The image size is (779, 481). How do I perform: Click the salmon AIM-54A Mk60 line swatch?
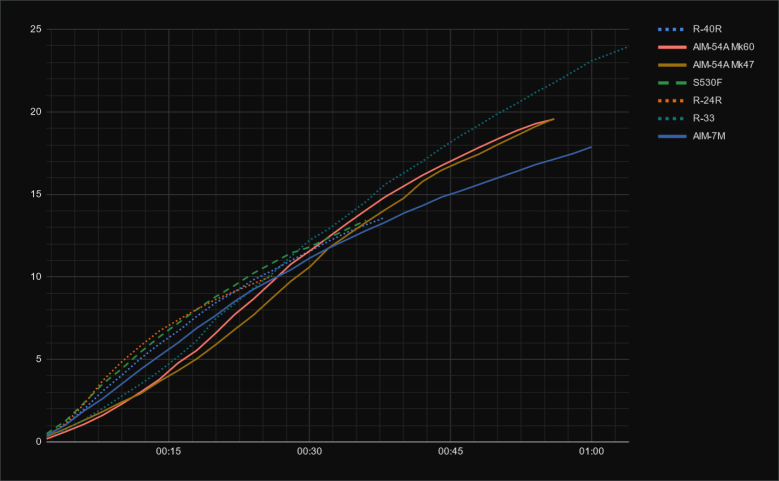(672, 46)
